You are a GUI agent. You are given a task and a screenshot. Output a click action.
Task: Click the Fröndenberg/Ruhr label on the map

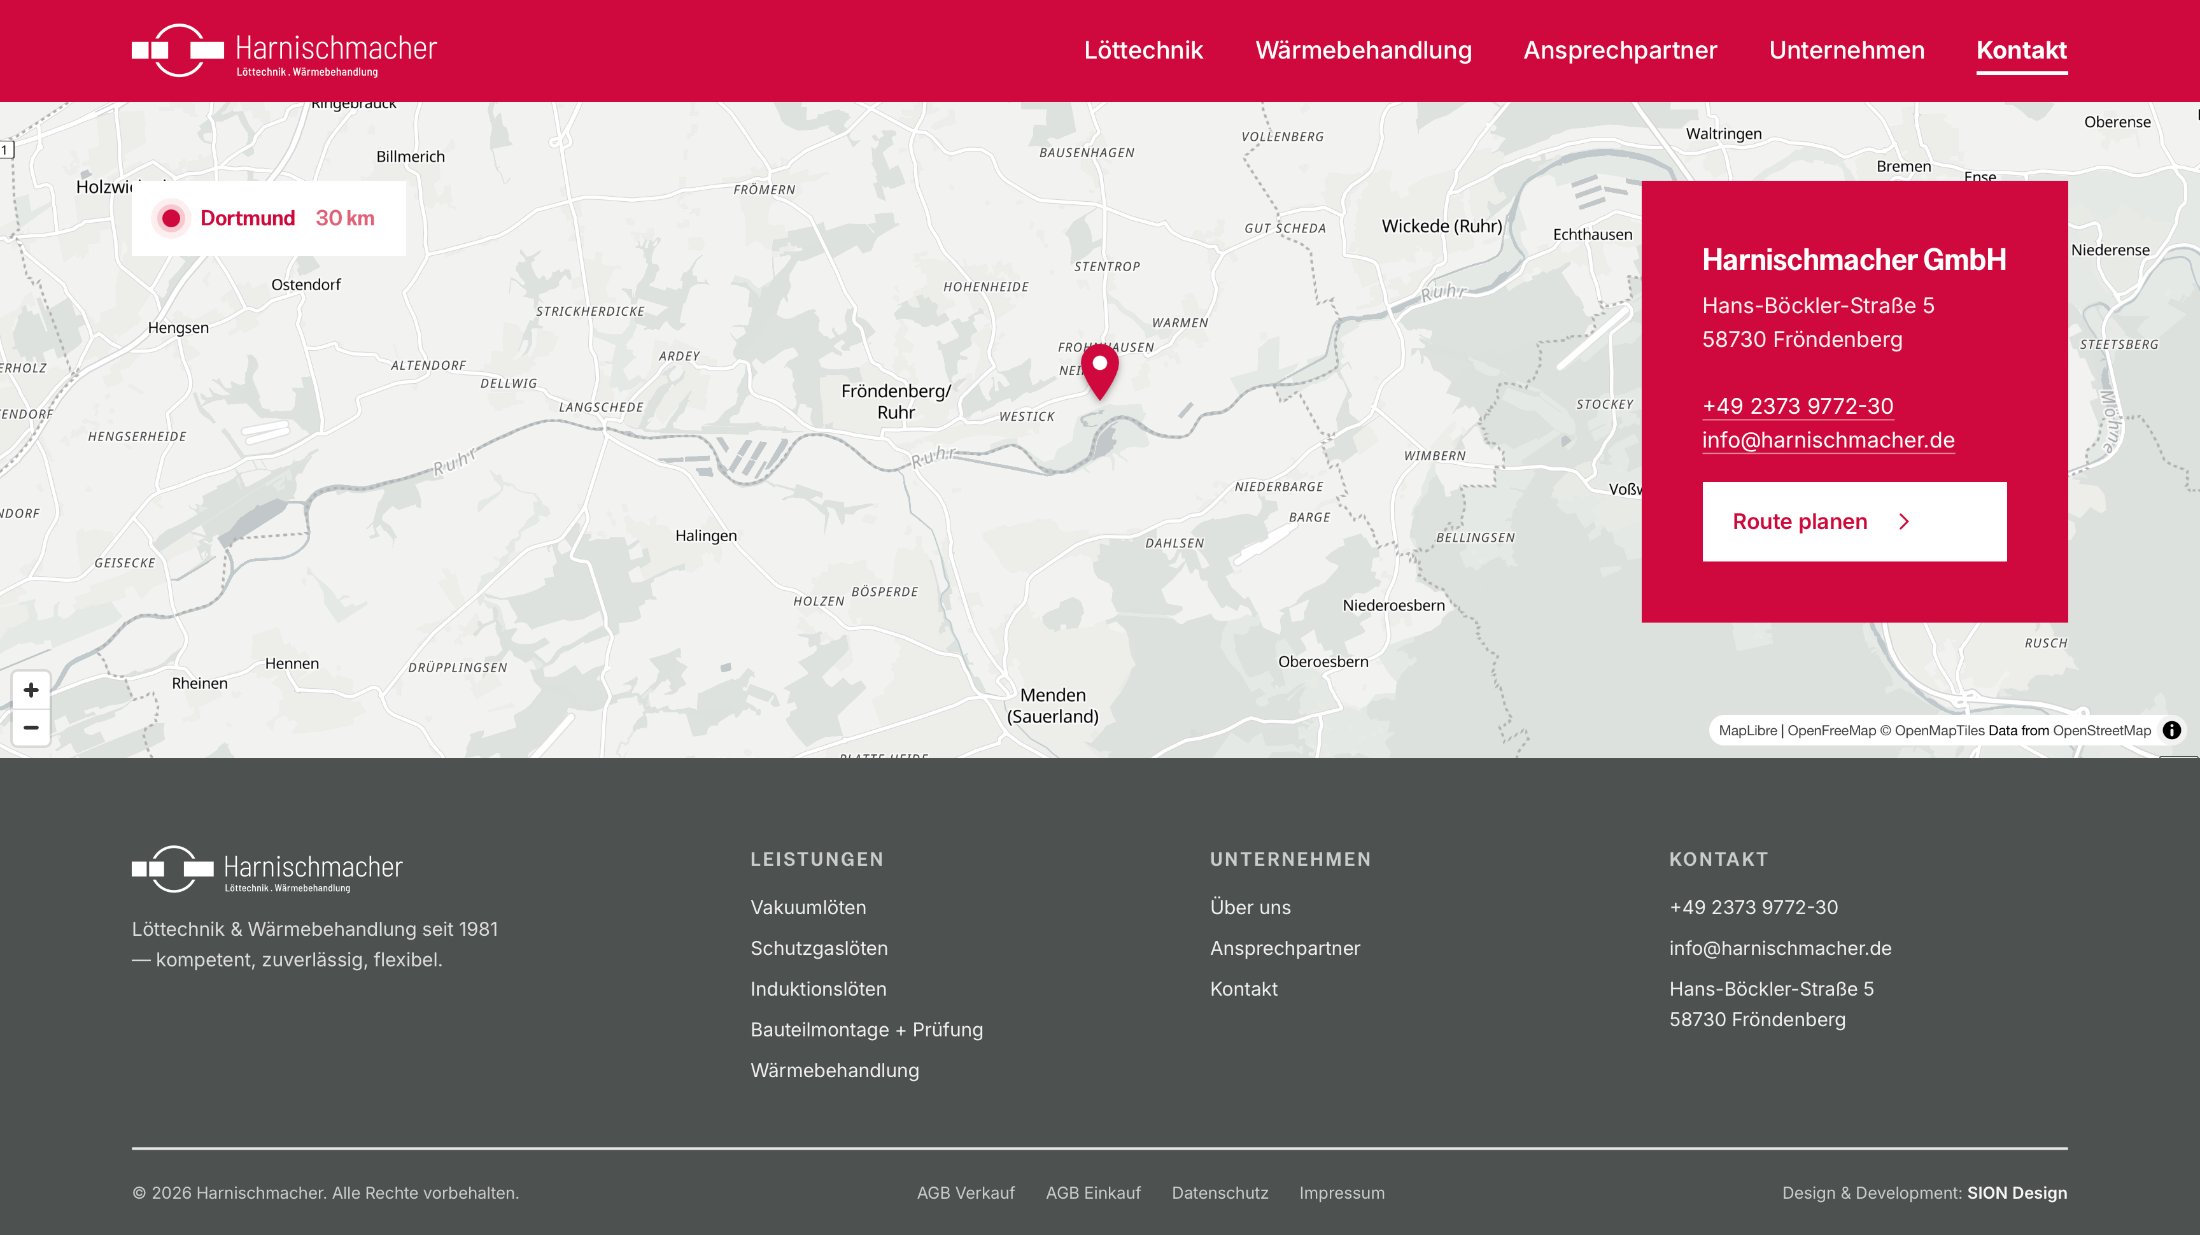tap(896, 401)
